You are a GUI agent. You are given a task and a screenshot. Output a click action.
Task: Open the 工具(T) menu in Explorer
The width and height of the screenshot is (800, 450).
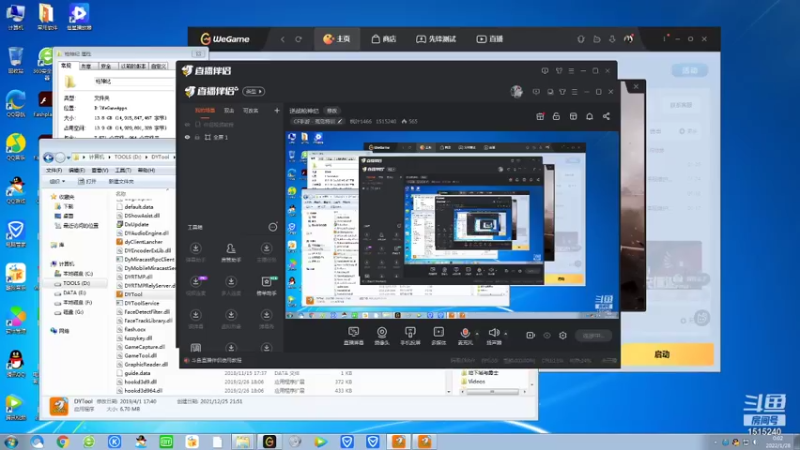pos(123,170)
